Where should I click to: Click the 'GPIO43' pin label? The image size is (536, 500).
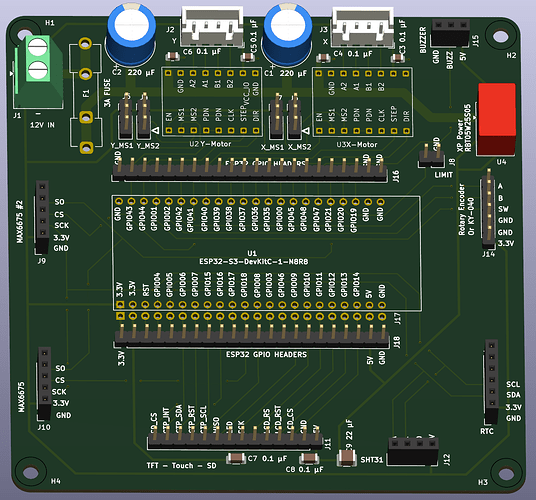pyautogui.click(x=130, y=218)
